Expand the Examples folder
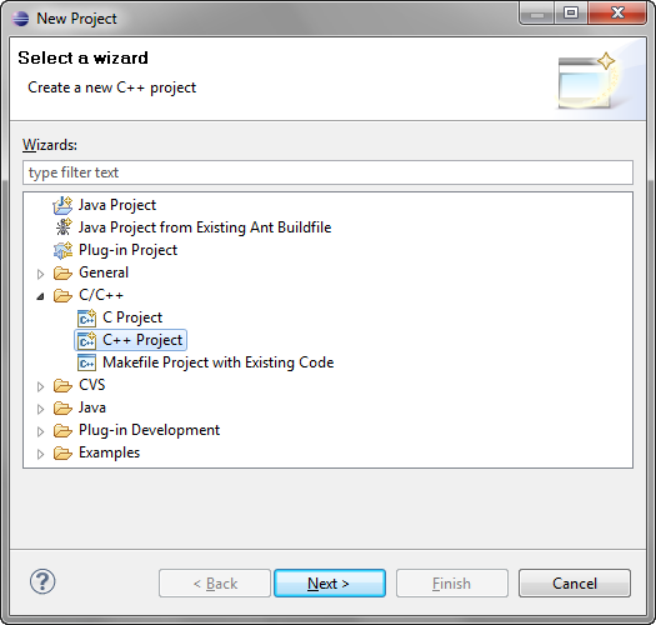Screen dimensions: 656x625 tap(41, 454)
